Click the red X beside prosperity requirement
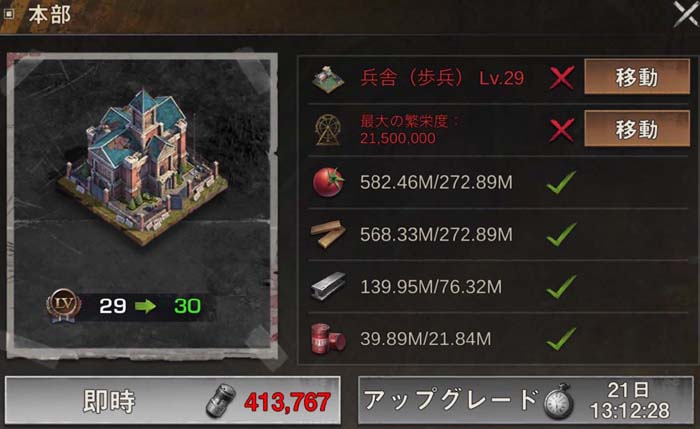The height and width of the screenshot is (429, 700). coord(562,130)
